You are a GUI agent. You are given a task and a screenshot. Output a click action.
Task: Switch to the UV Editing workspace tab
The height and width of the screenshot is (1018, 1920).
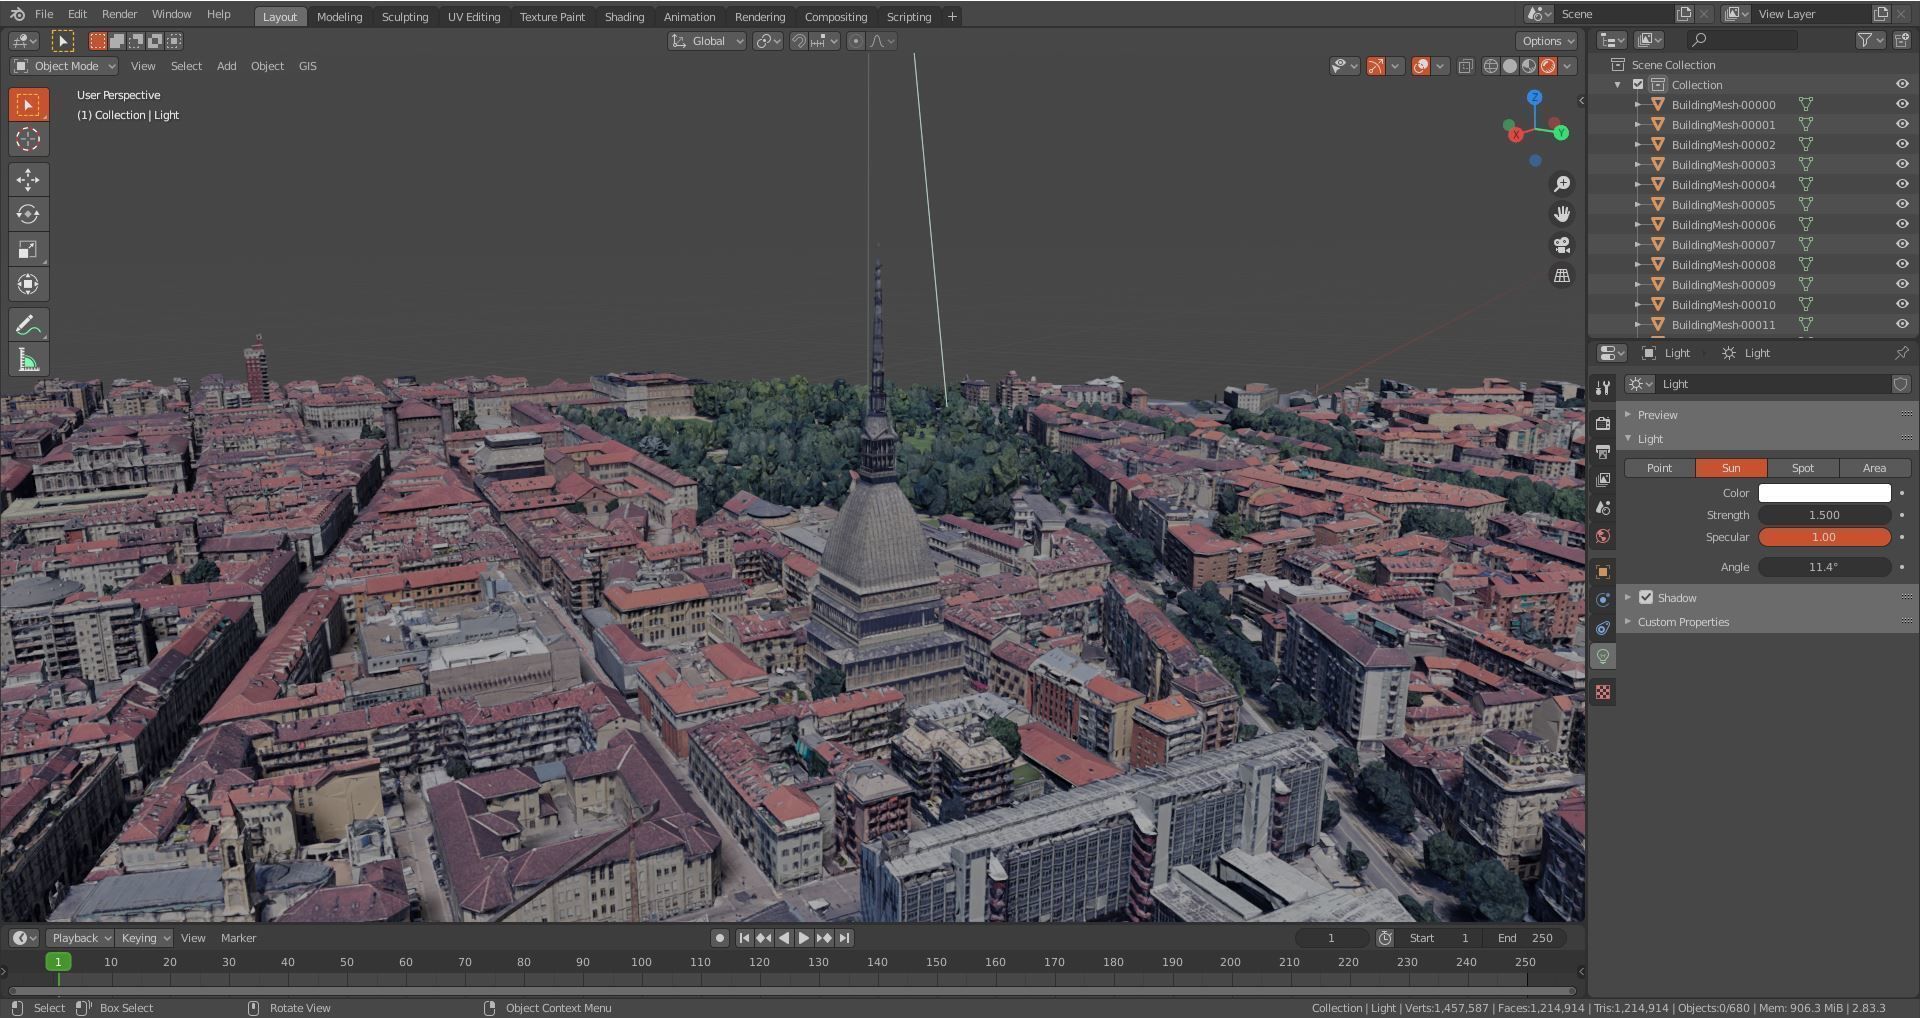pyautogui.click(x=474, y=16)
